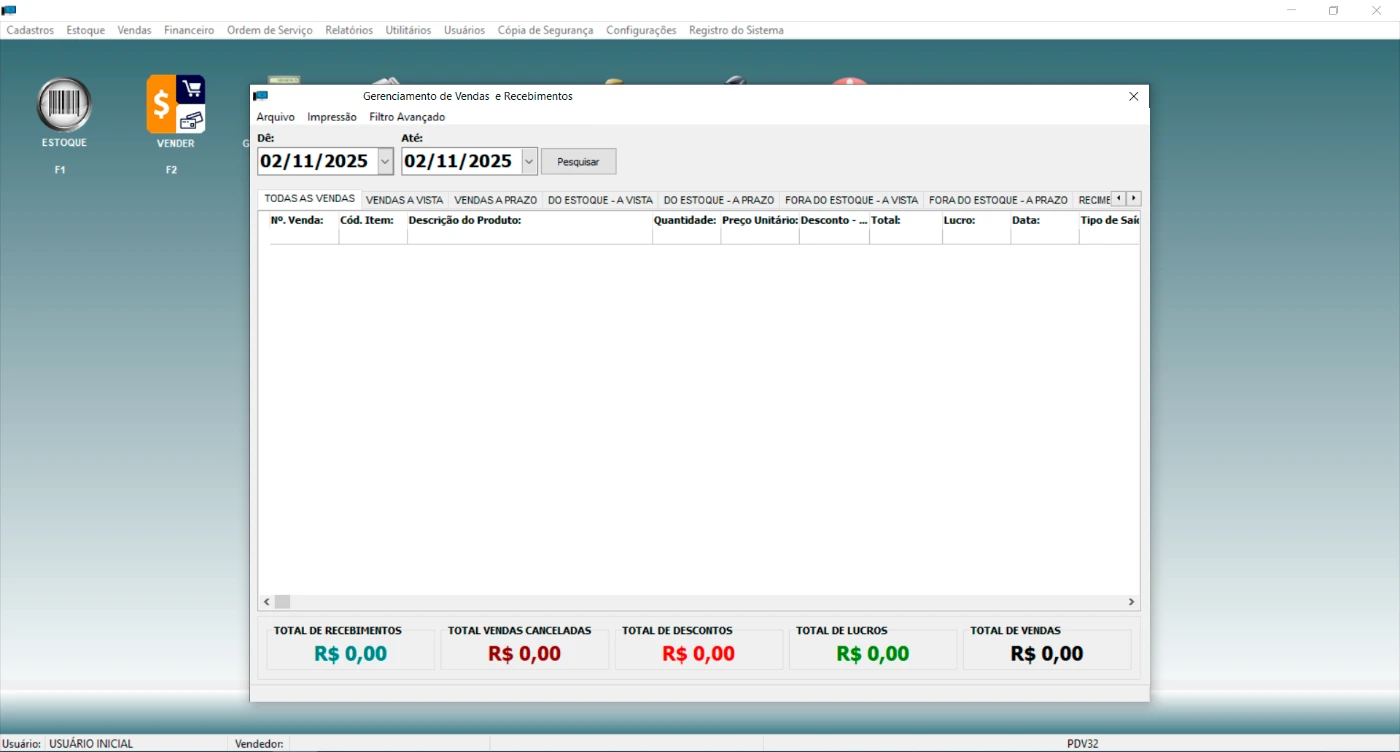
Task: Open the Impressão menu
Action: click(x=331, y=117)
